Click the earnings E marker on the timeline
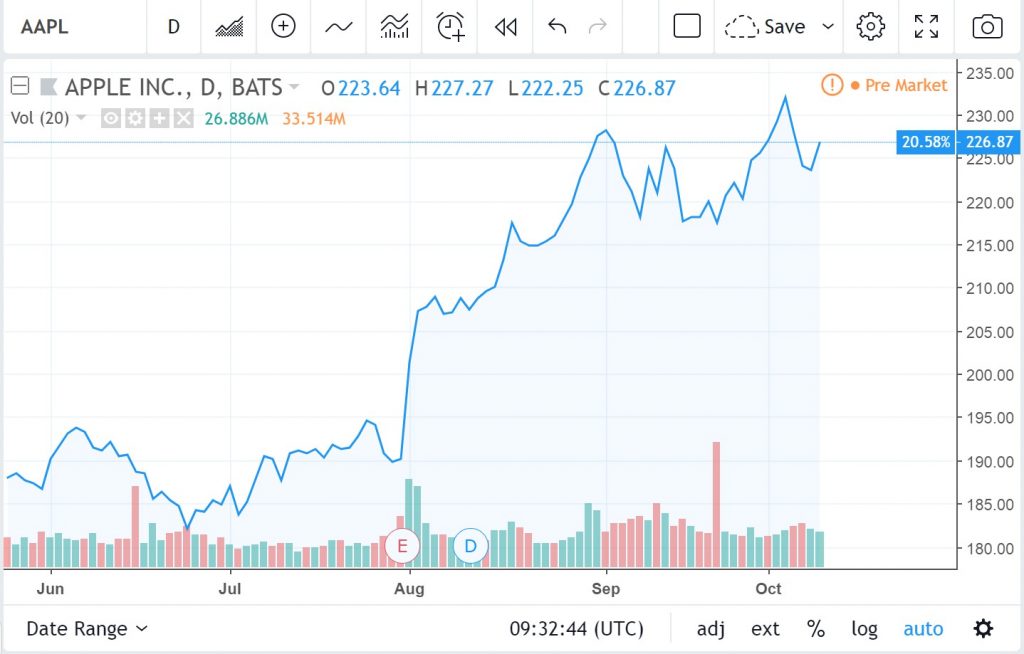1024x654 pixels. (402, 546)
